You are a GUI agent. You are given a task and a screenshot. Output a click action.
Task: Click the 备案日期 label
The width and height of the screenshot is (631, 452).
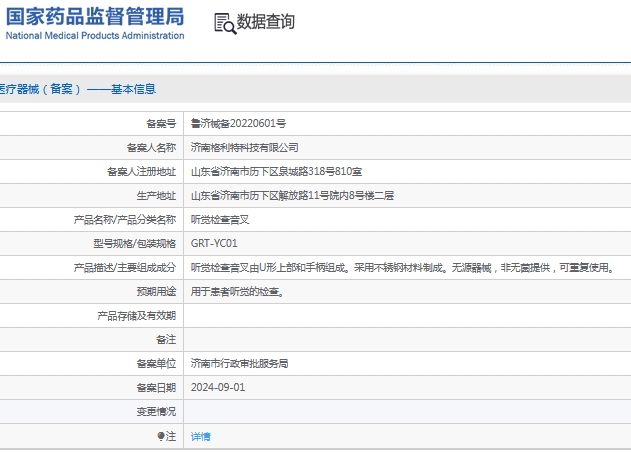click(x=156, y=388)
